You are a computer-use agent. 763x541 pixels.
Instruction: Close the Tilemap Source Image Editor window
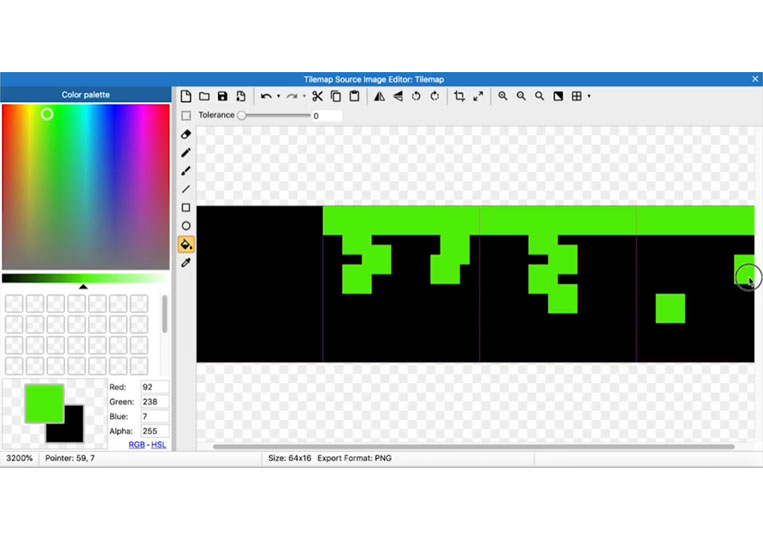(x=755, y=79)
